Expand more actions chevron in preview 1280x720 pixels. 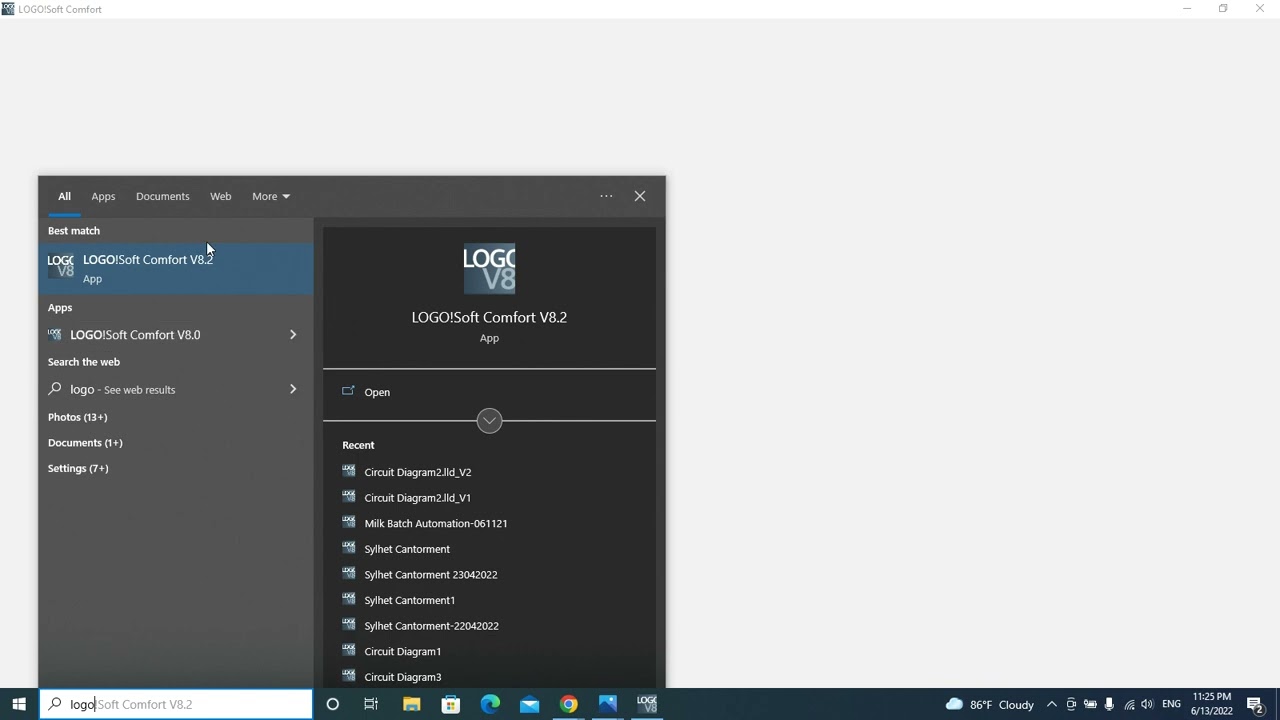pos(489,420)
